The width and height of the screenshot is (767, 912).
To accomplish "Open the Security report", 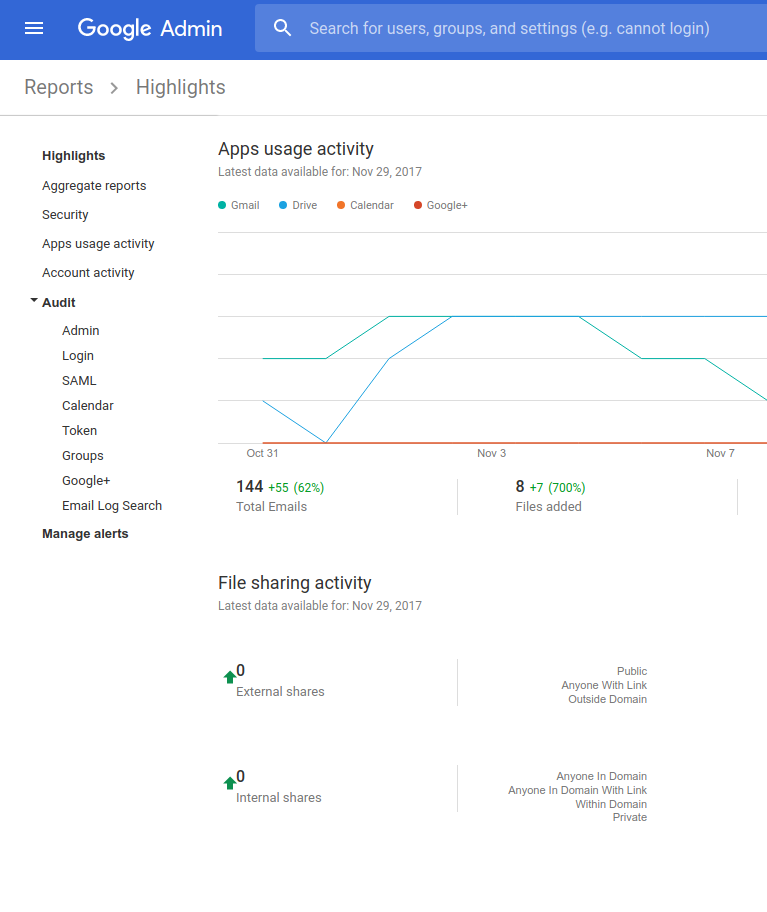I will [x=65, y=214].
